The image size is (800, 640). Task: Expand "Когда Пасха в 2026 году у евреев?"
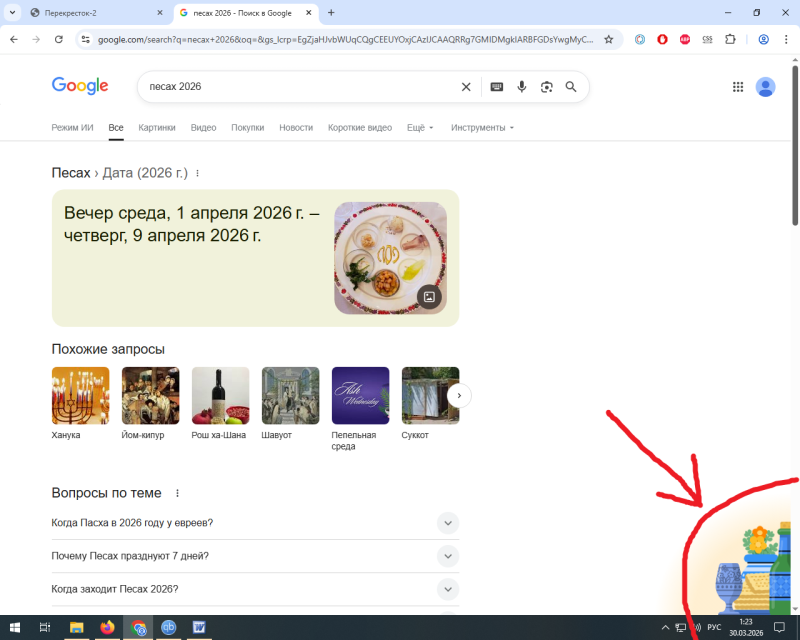coord(448,523)
